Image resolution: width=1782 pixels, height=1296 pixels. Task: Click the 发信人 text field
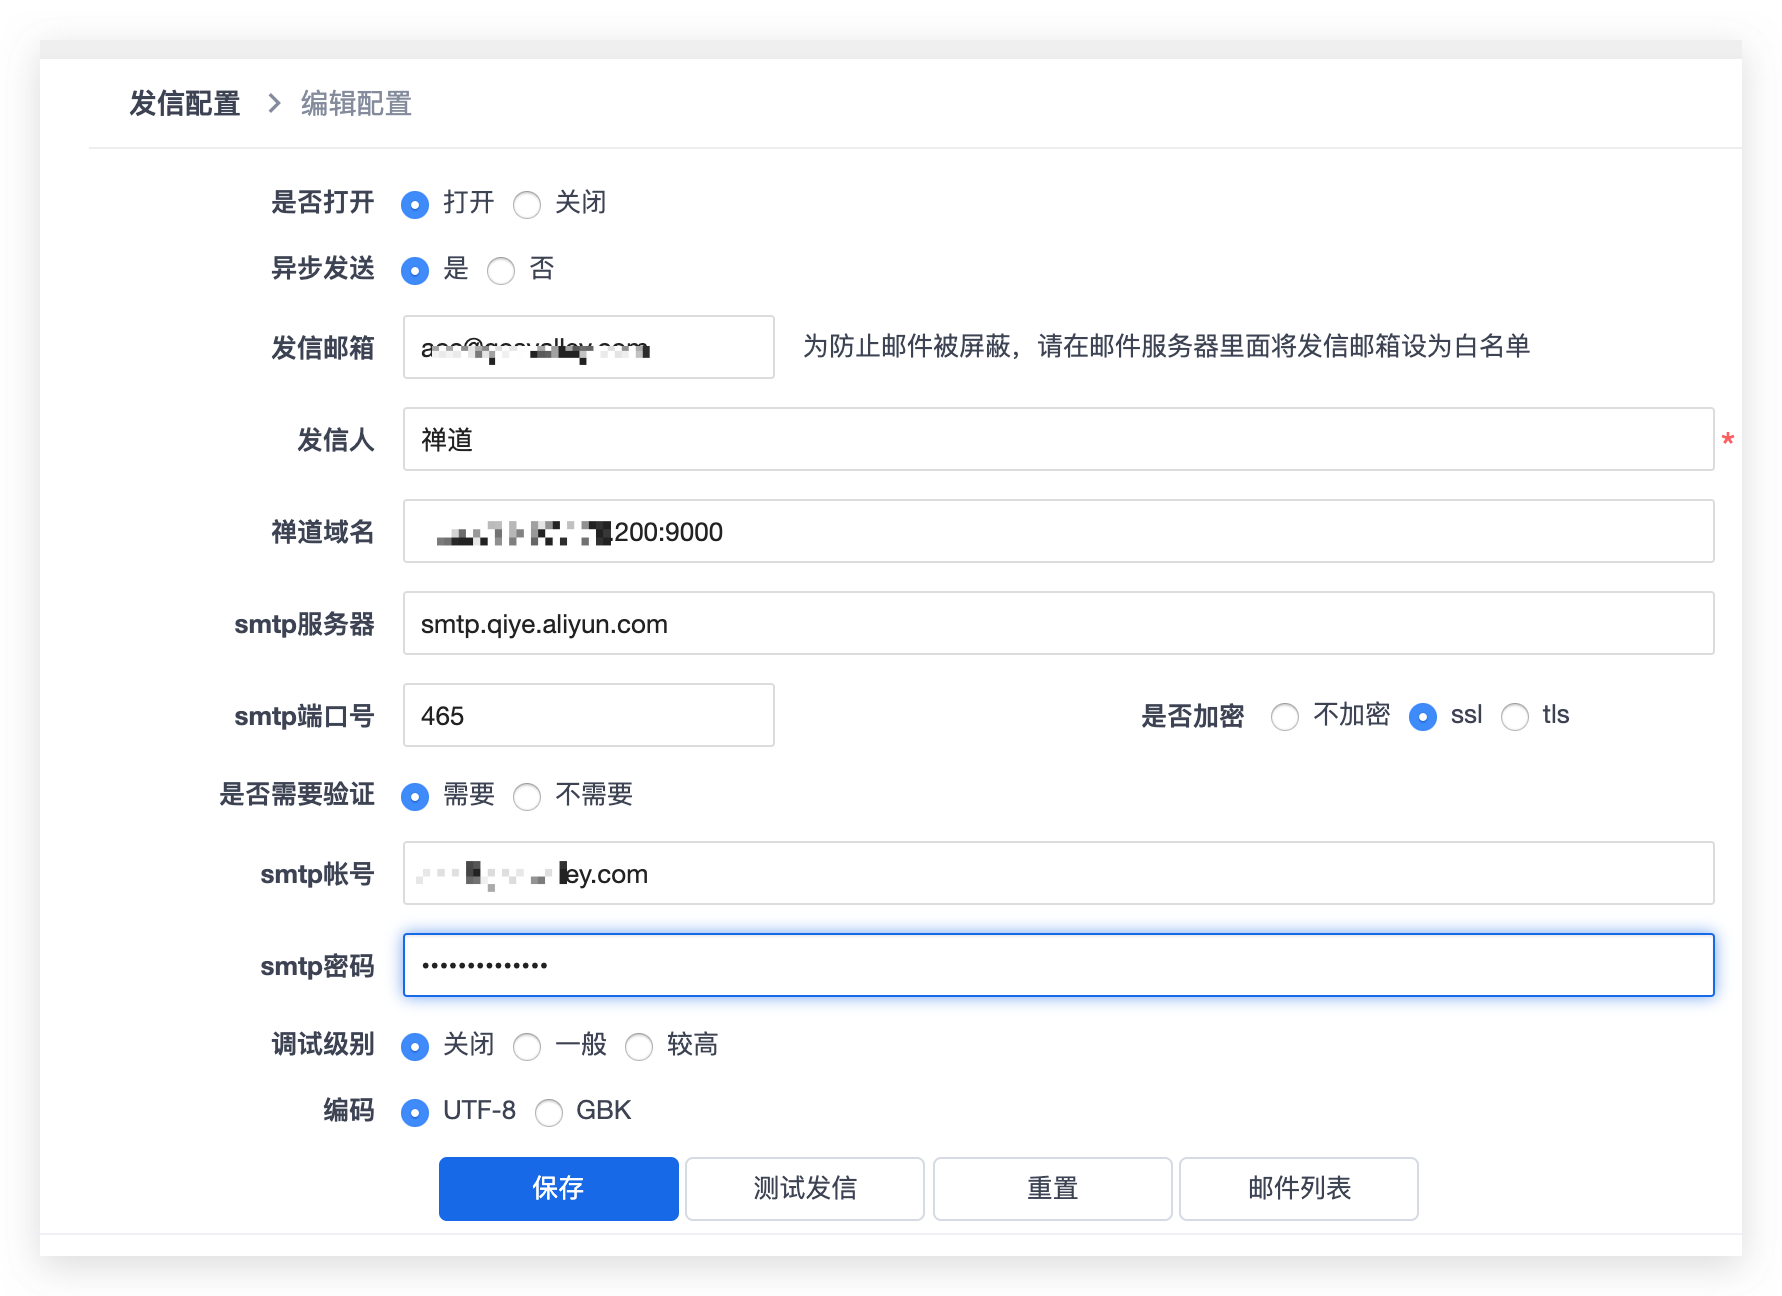coord(1058,439)
